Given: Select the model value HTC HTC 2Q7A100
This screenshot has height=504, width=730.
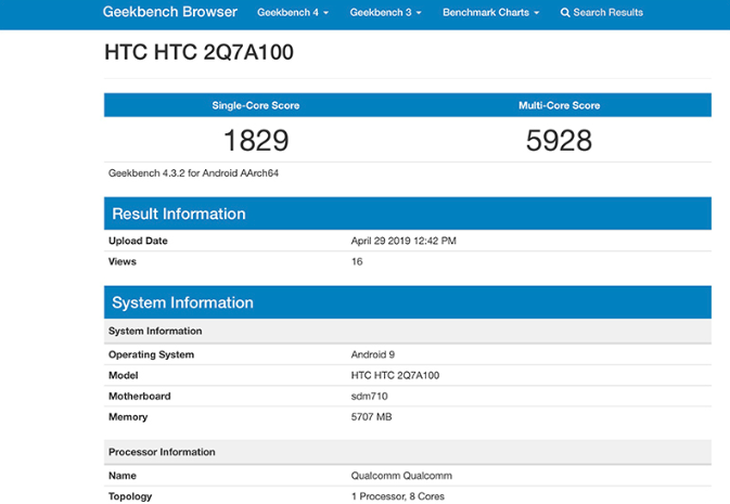Looking at the screenshot, I should pos(395,375).
